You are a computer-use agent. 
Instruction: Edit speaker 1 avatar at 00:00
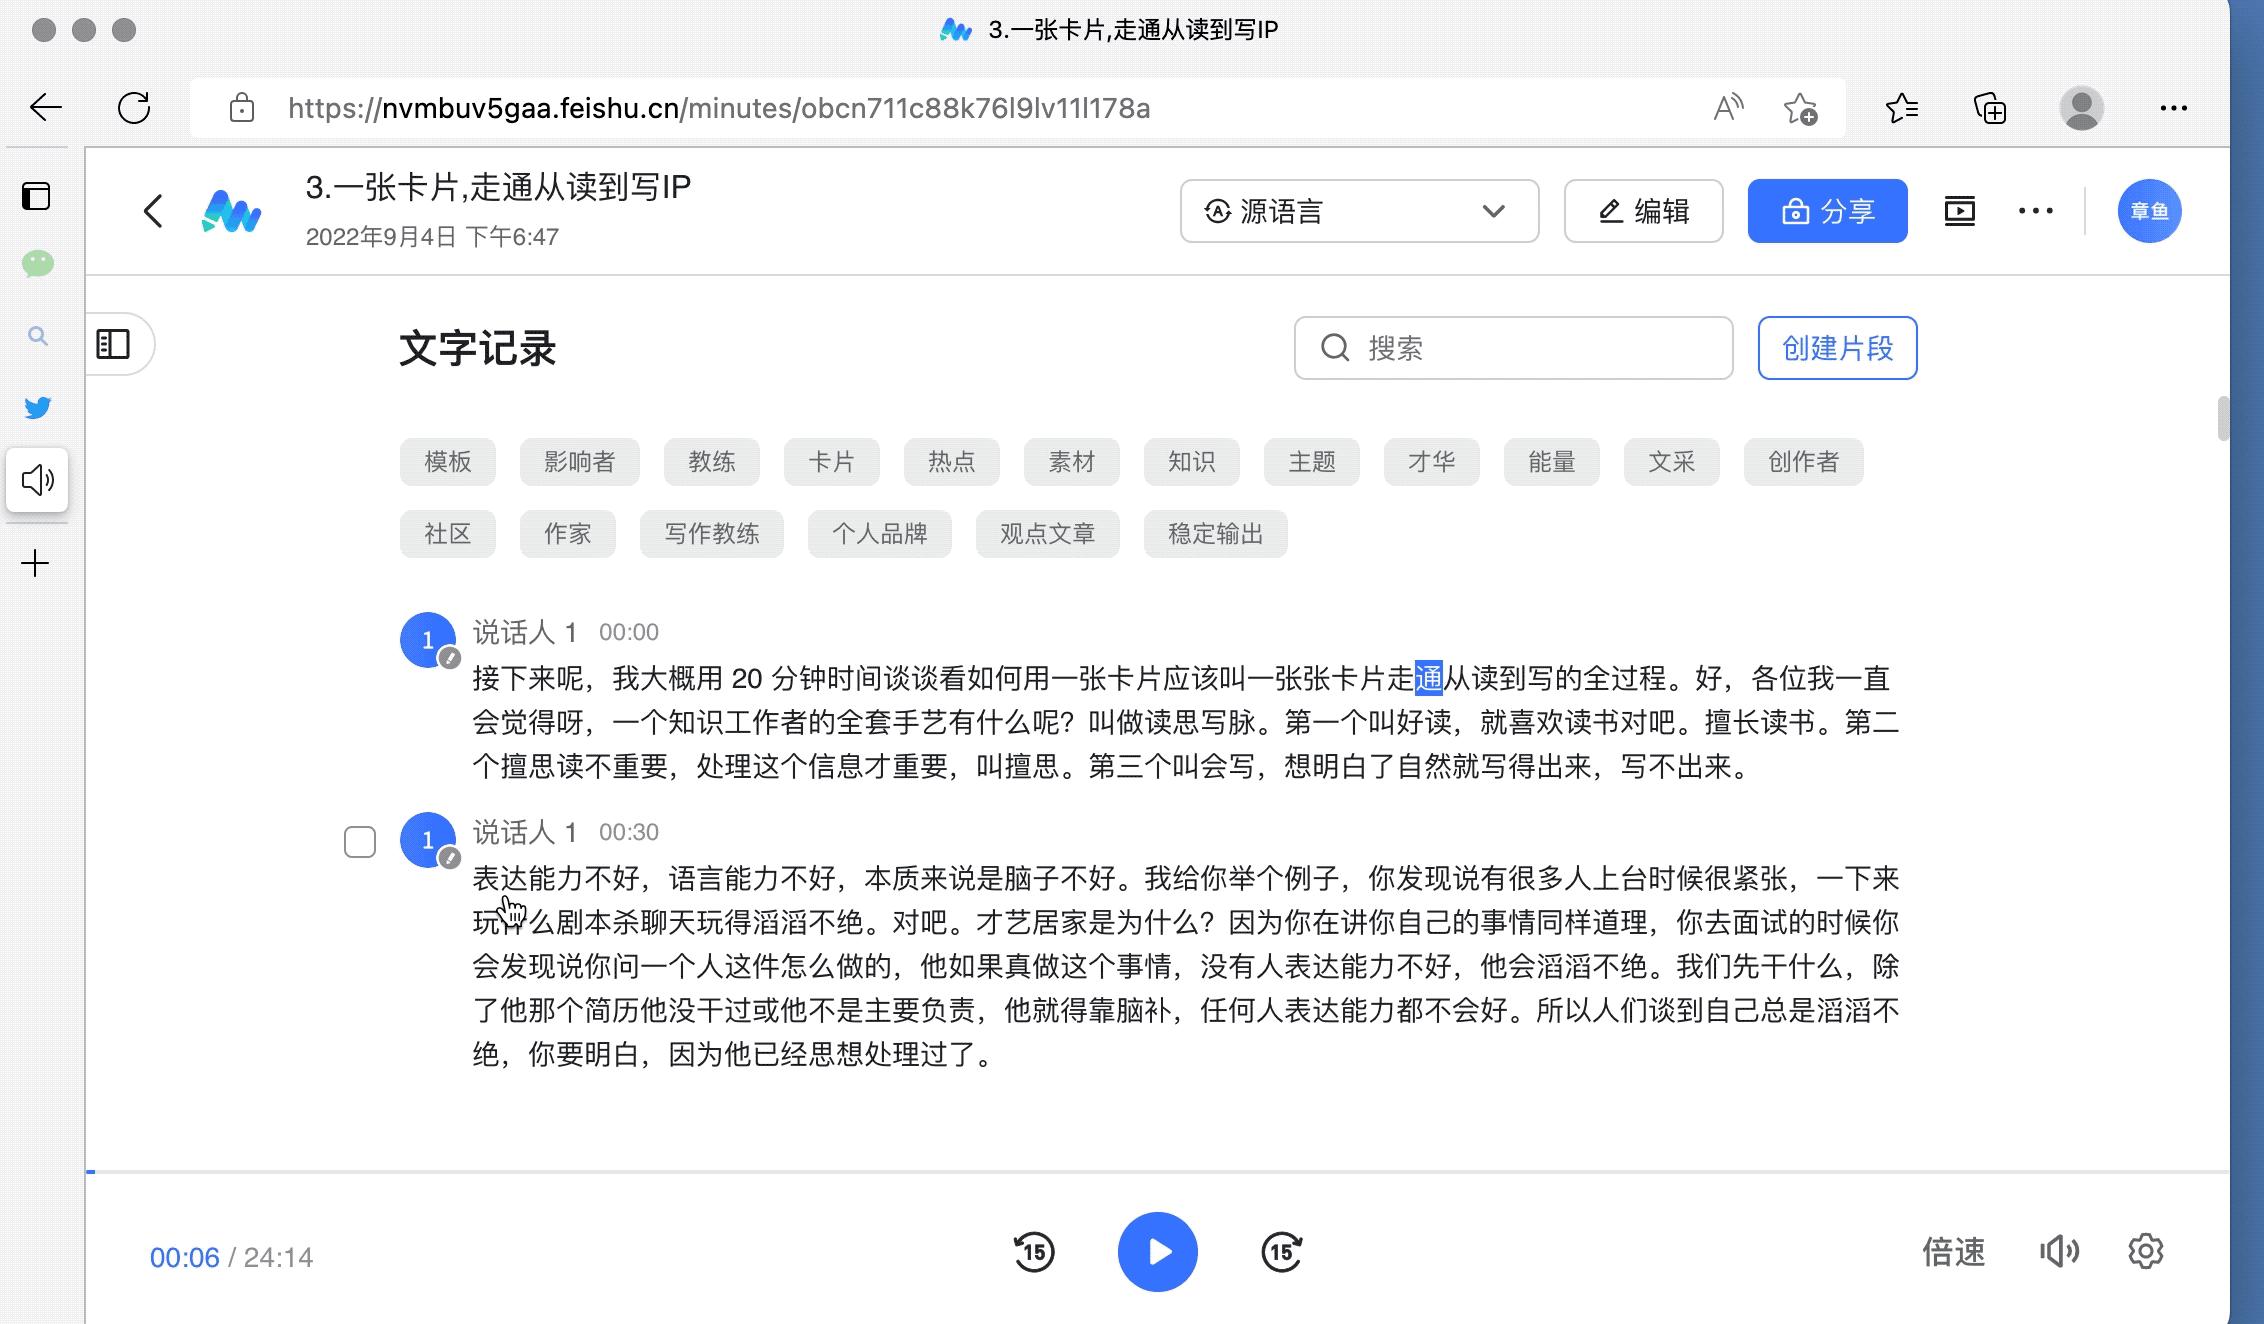[428, 640]
